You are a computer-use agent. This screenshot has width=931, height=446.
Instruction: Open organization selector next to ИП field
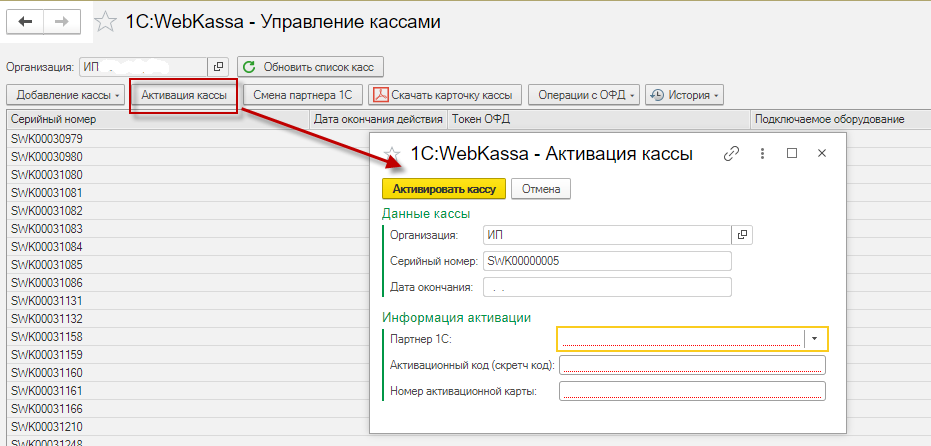coord(218,67)
